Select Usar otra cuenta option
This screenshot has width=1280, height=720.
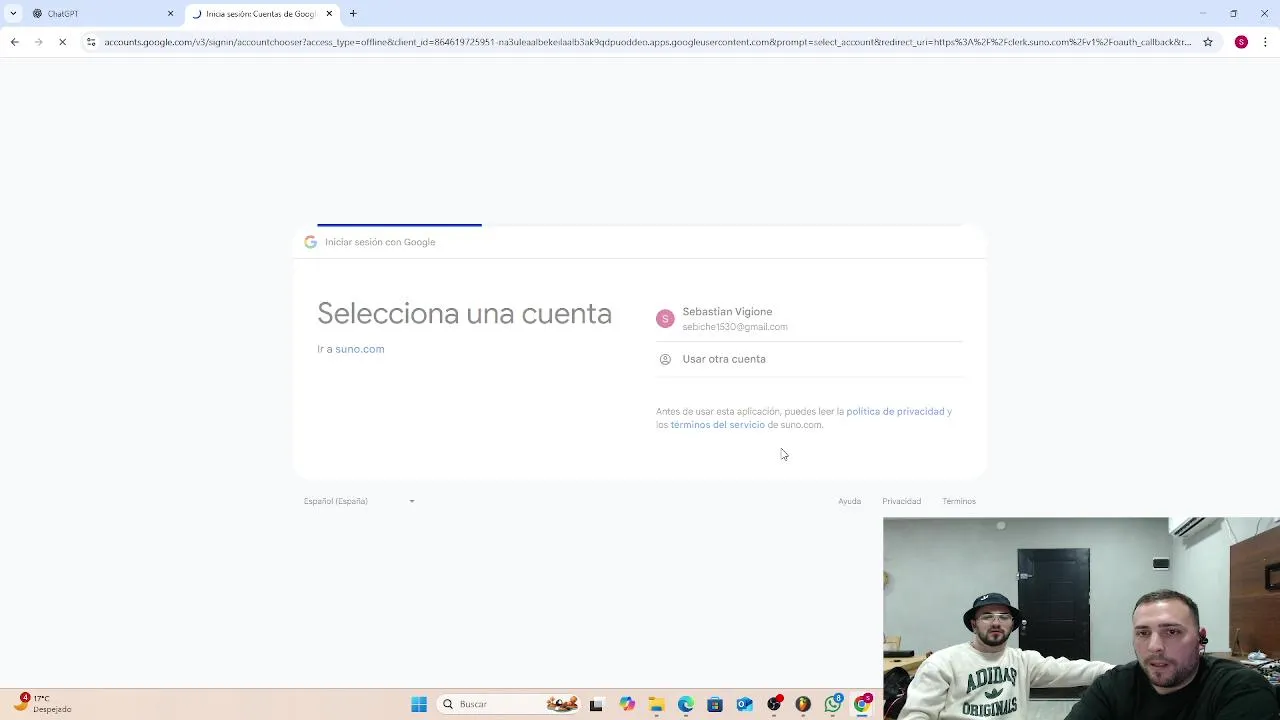click(809, 359)
